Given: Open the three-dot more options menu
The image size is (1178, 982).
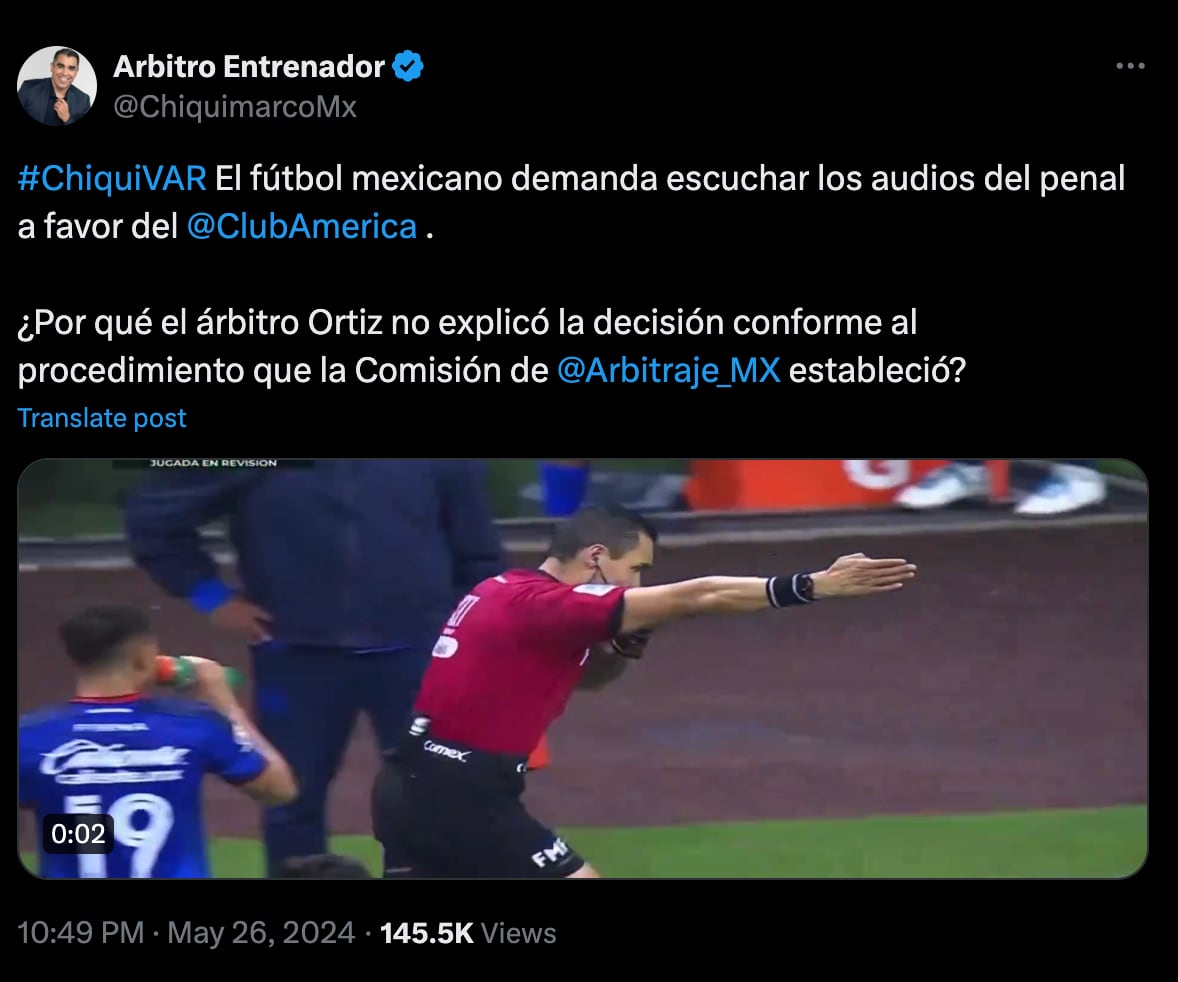Looking at the screenshot, I should tap(1130, 66).
